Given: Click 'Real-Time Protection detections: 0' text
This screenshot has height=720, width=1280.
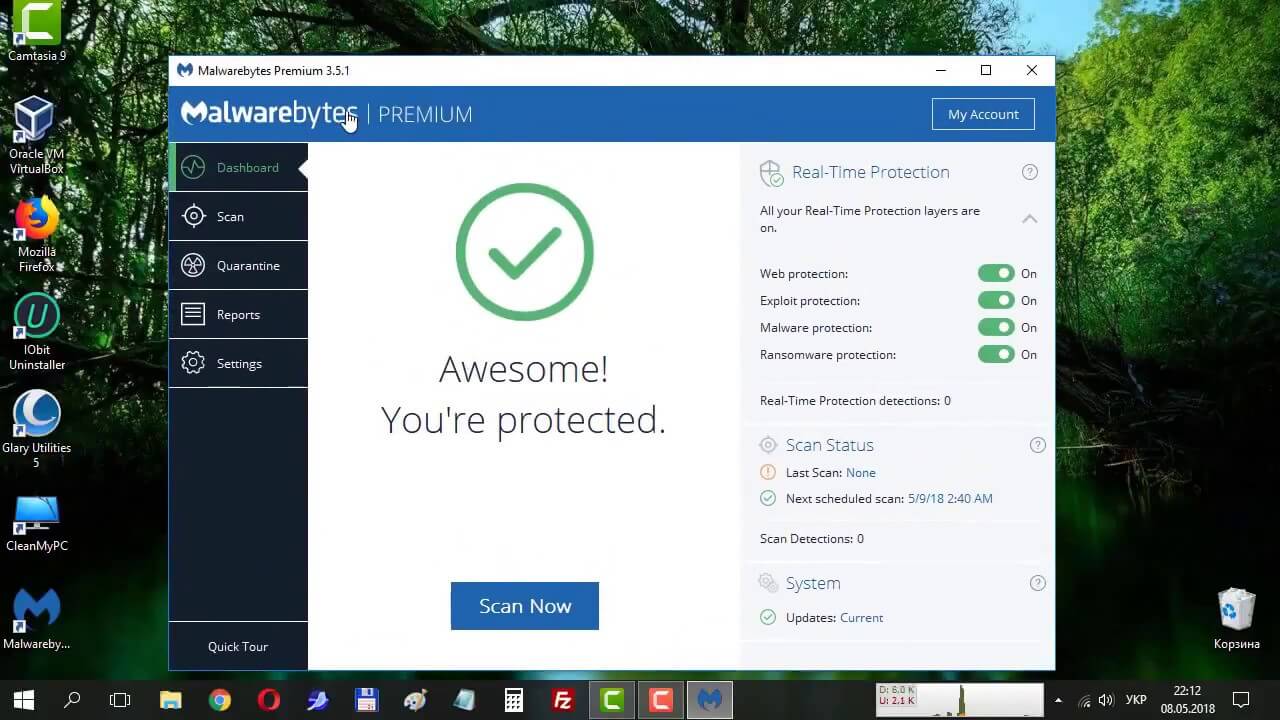Looking at the screenshot, I should point(855,400).
